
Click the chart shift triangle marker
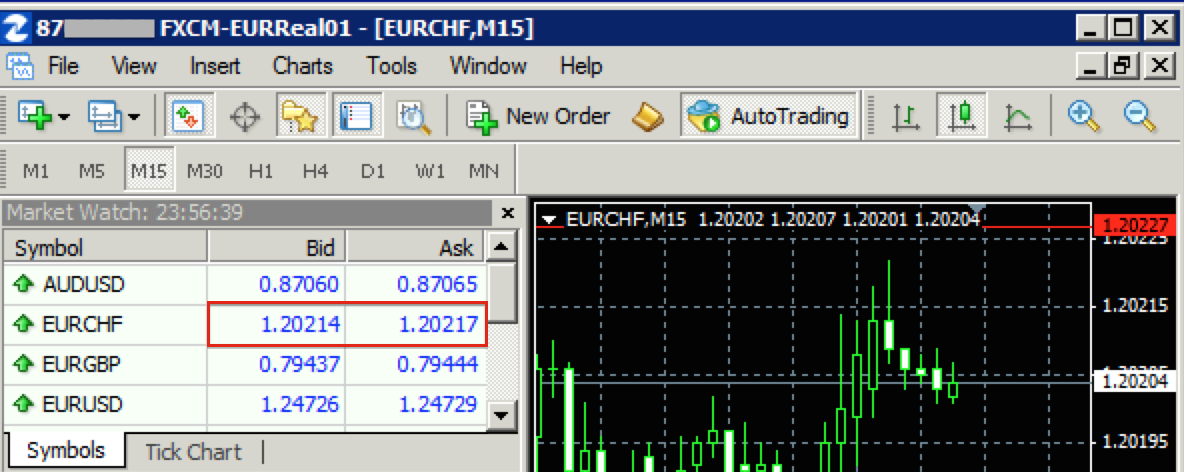(977, 208)
